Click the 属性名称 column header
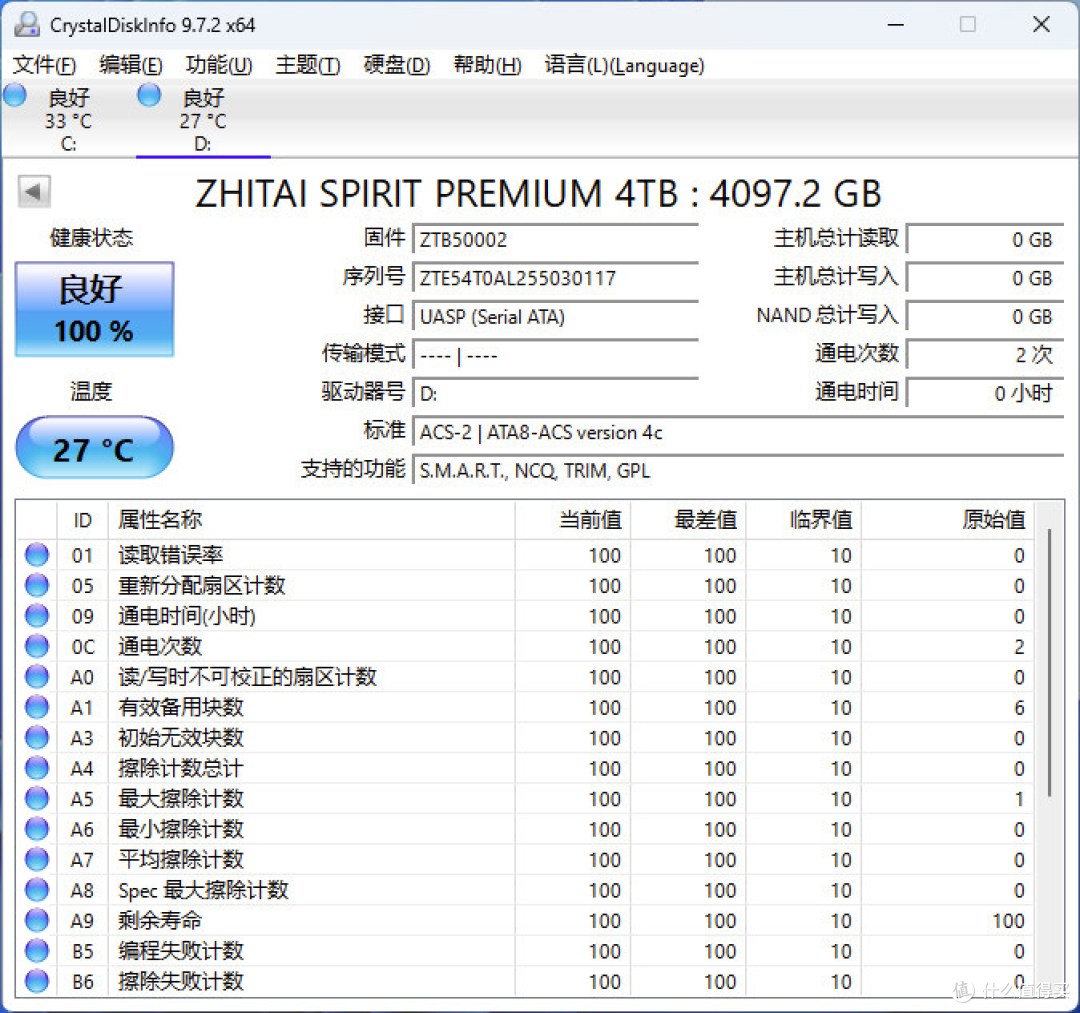The width and height of the screenshot is (1080, 1013). [x=311, y=520]
